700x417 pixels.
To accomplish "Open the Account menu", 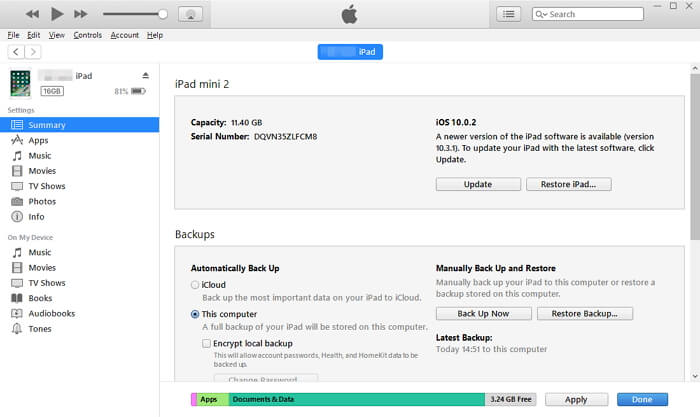I will pyautogui.click(x=125, y=35).
